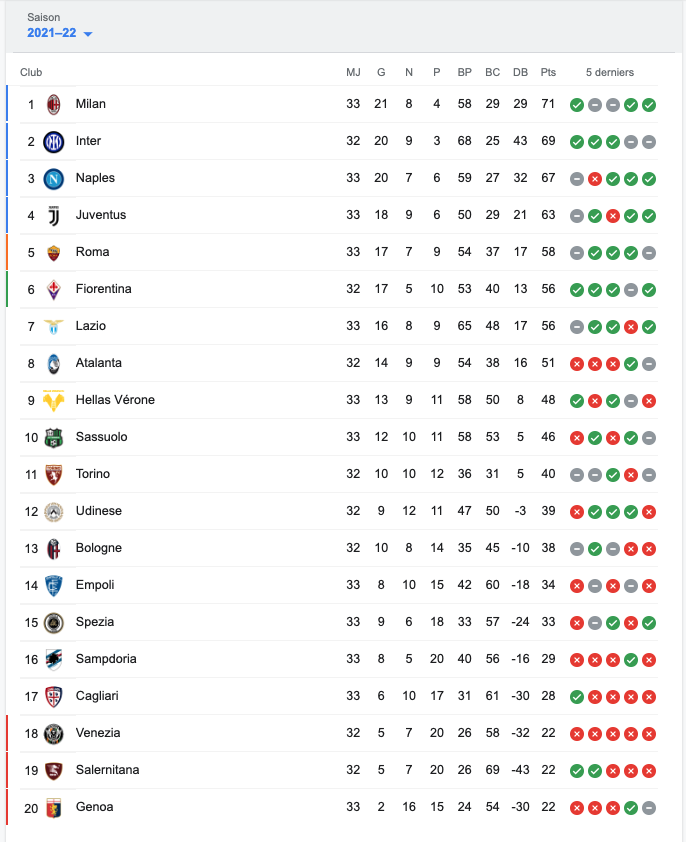Open the 2021–22 season dropdown
Screen dimensions: 686x842
(x=60, y=33)
